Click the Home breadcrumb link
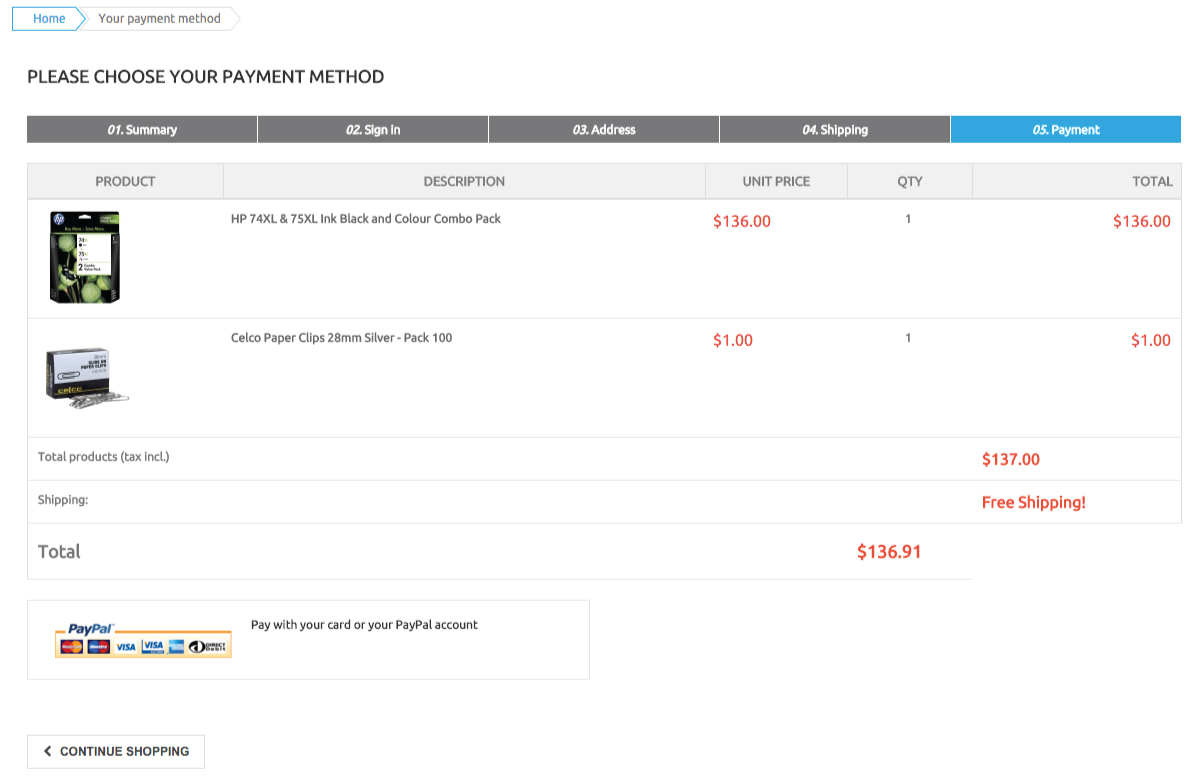 tap(49, 19)
